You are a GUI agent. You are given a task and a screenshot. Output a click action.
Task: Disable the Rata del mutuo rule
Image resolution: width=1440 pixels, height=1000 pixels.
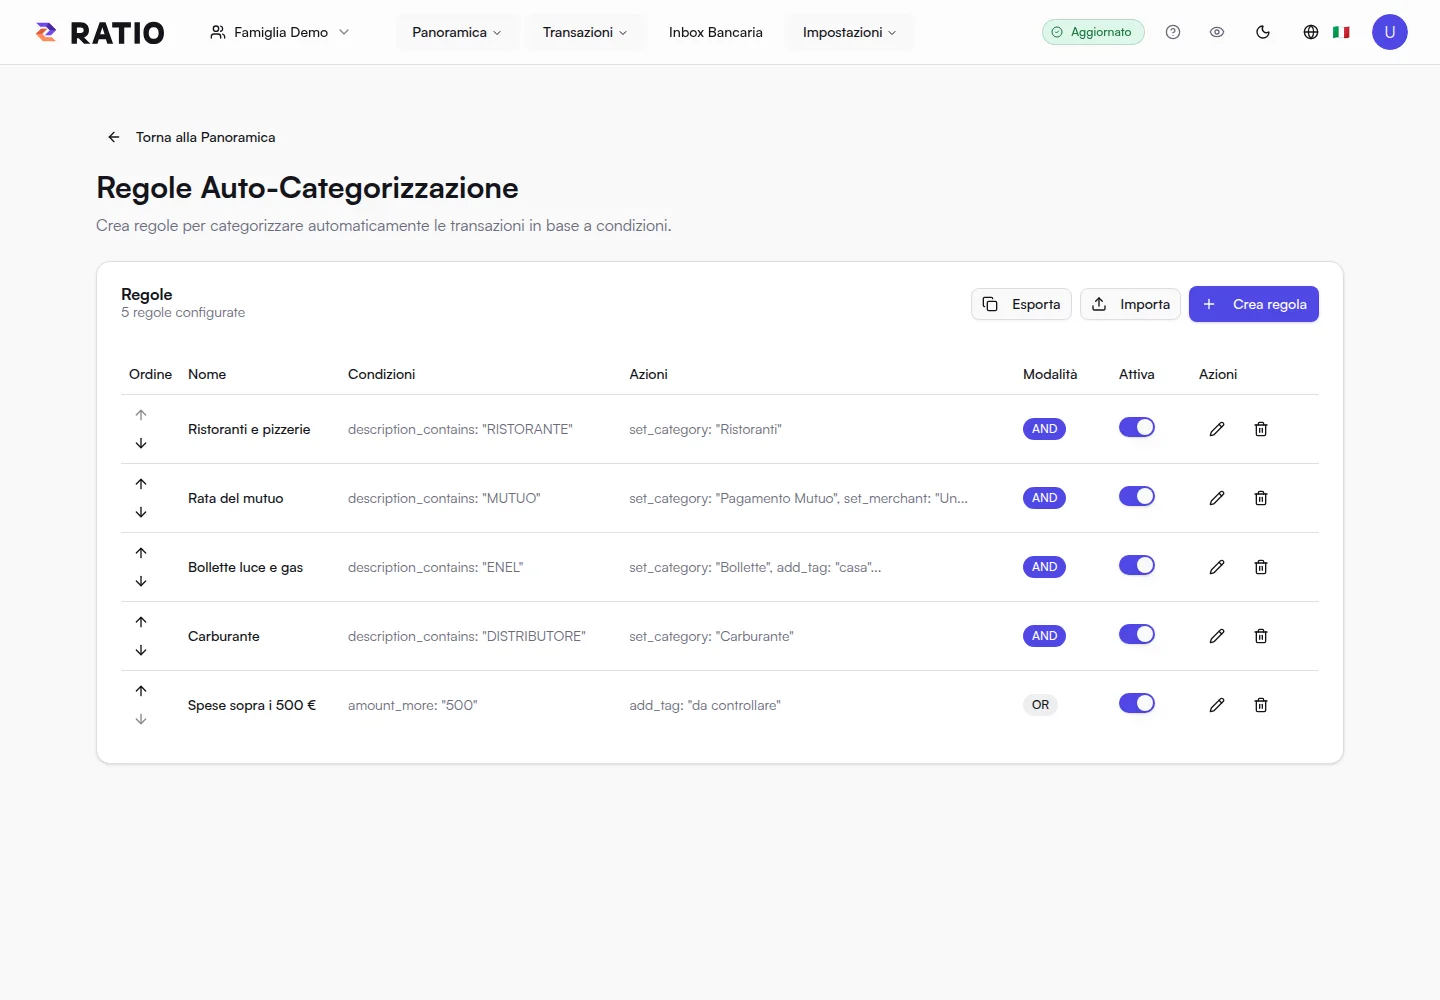coord(1137,497)
